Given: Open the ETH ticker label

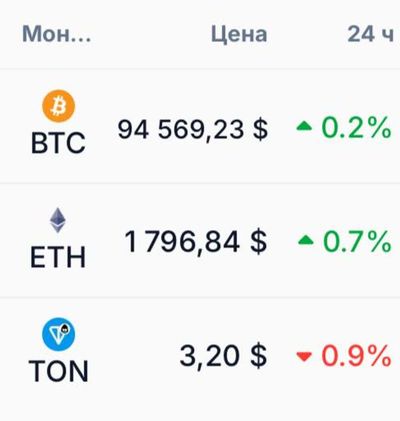Looking at the screenshot, I should (58, 257).
